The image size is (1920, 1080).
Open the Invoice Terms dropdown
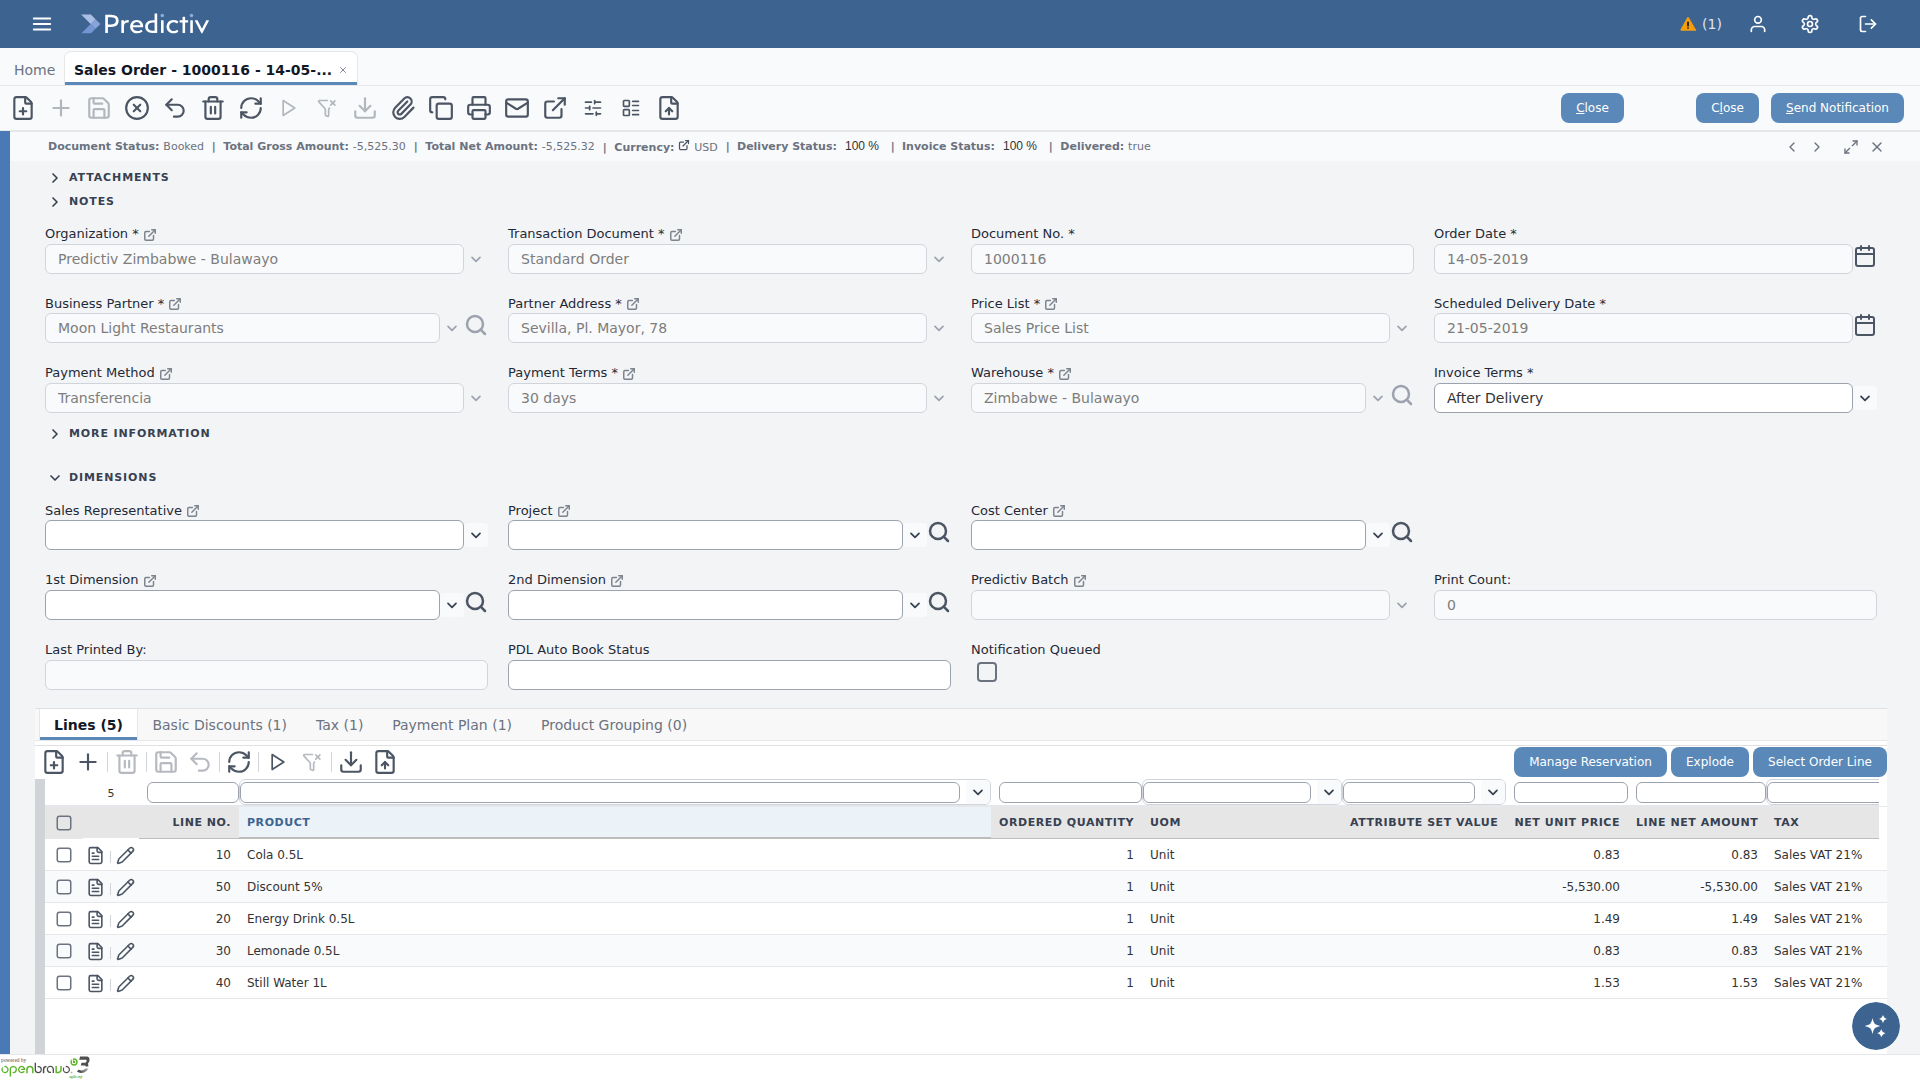click(1865, 398)
